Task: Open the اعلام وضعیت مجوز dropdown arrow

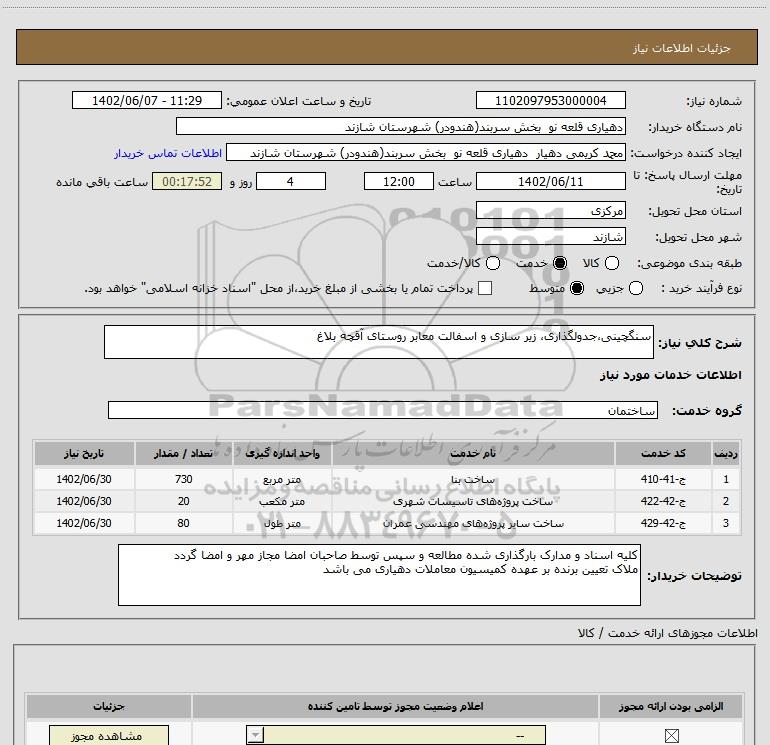Action: tap(255, 735)
